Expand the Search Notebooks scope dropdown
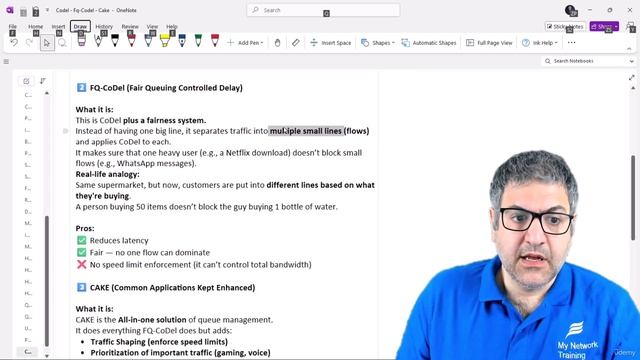Screen dimensions: 640x360 pyautogui.click(x=632, y=61)
